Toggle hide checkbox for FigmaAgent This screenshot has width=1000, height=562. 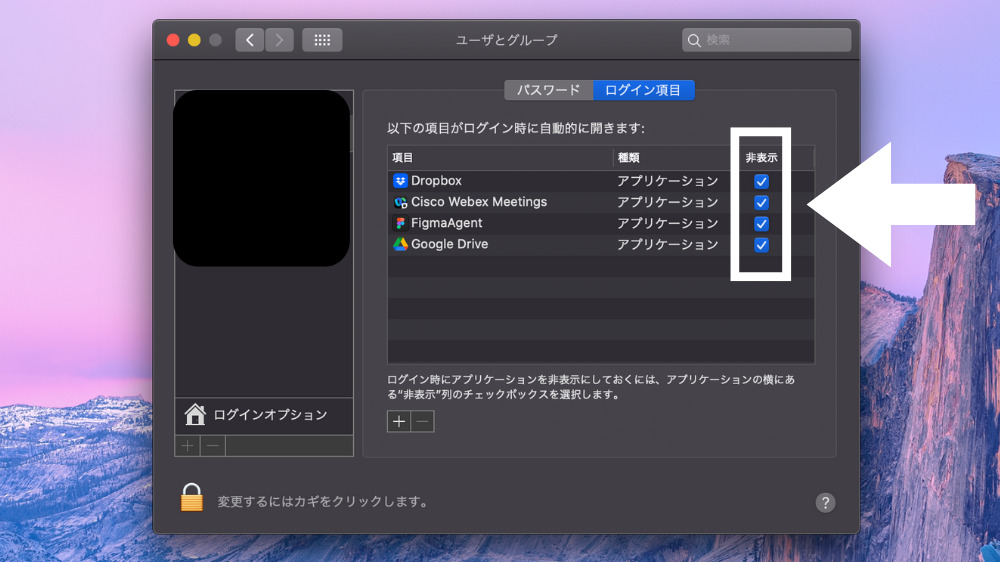761,223
